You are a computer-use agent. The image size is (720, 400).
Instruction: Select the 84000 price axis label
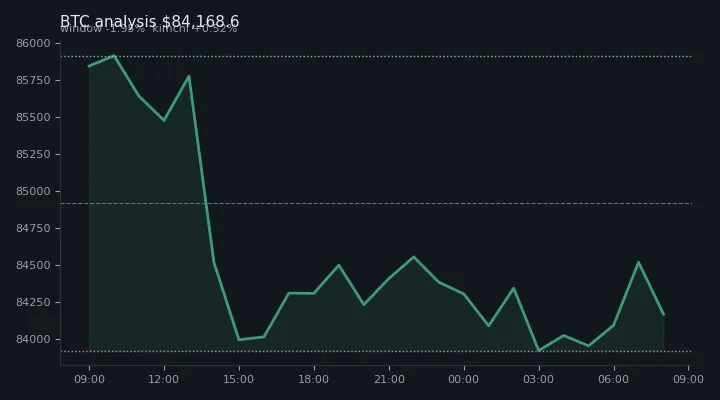(x=33, y=339)
